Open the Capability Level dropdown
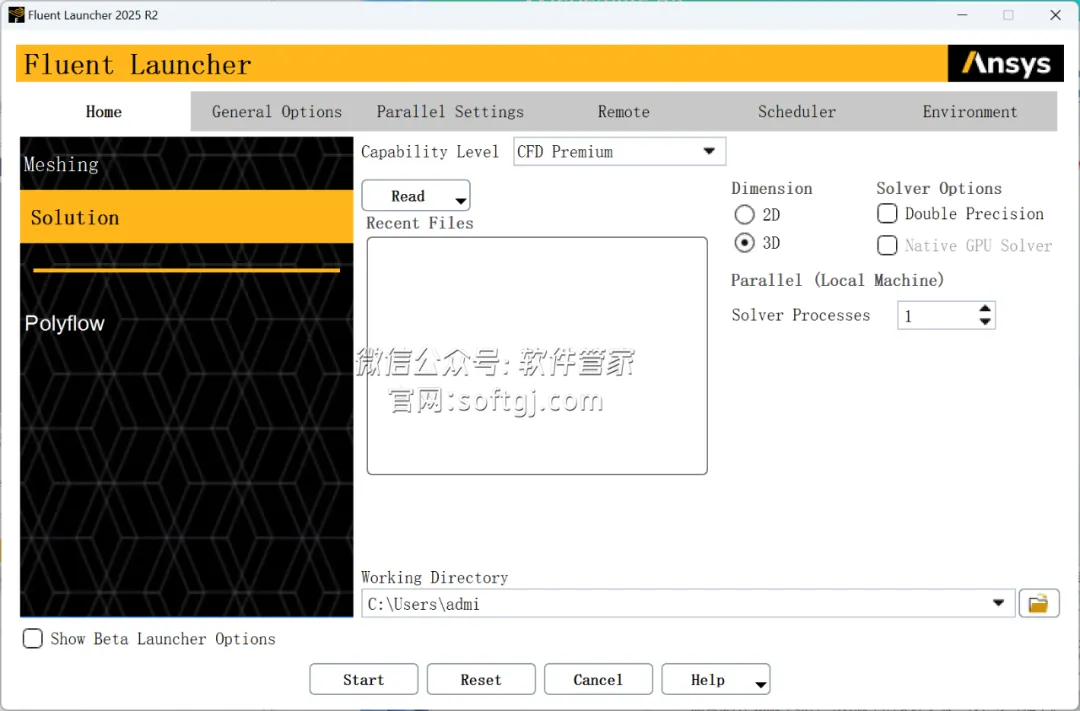This screenshot has width=1080, height=711. [x=619, y=152]
